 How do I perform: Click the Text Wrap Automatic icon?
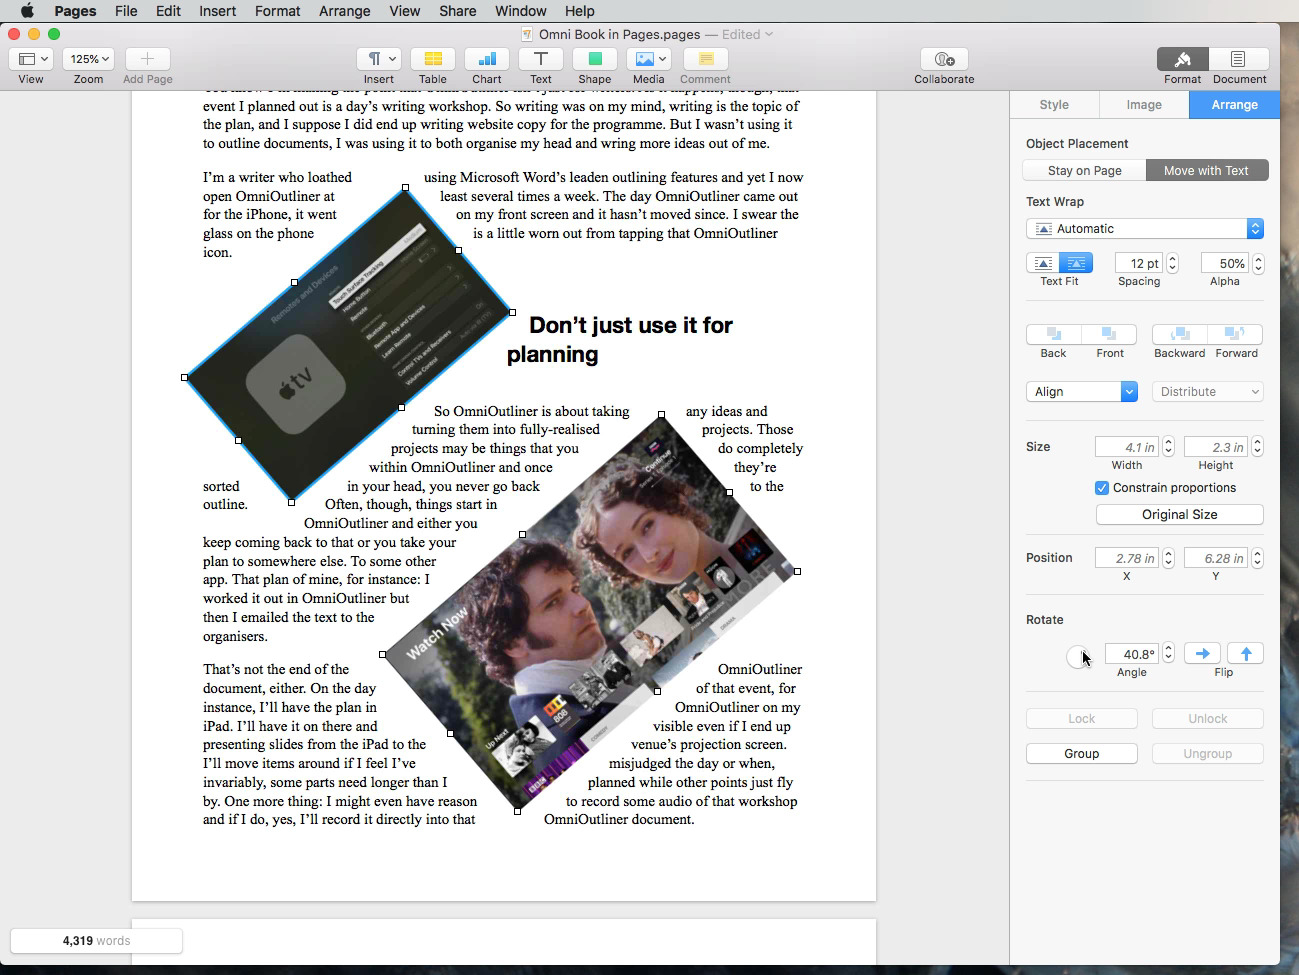[1043, 229]
